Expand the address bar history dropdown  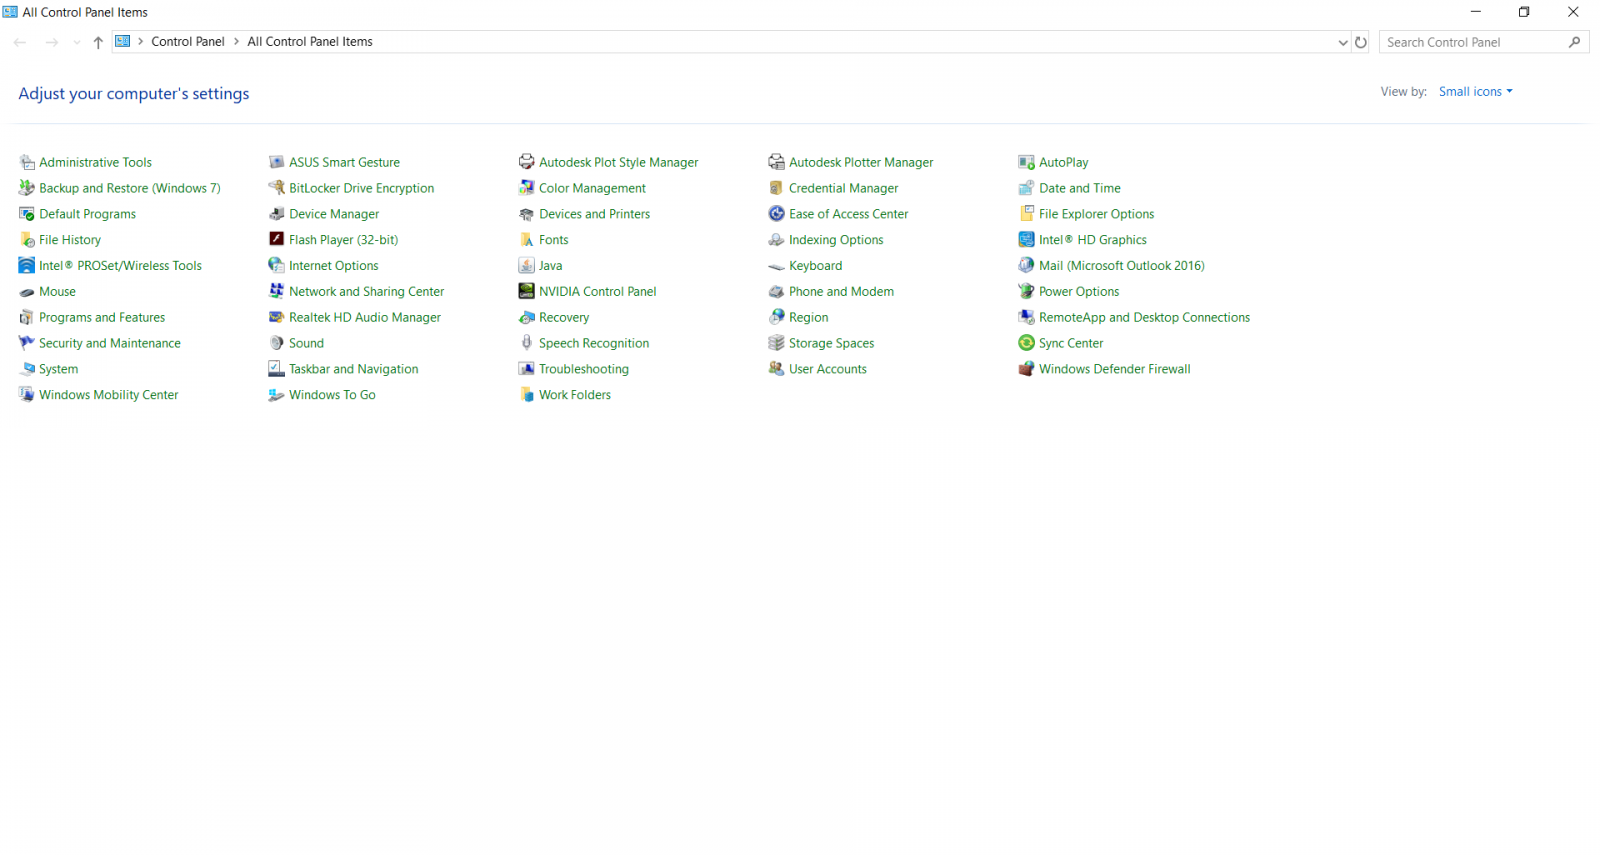1343,42
